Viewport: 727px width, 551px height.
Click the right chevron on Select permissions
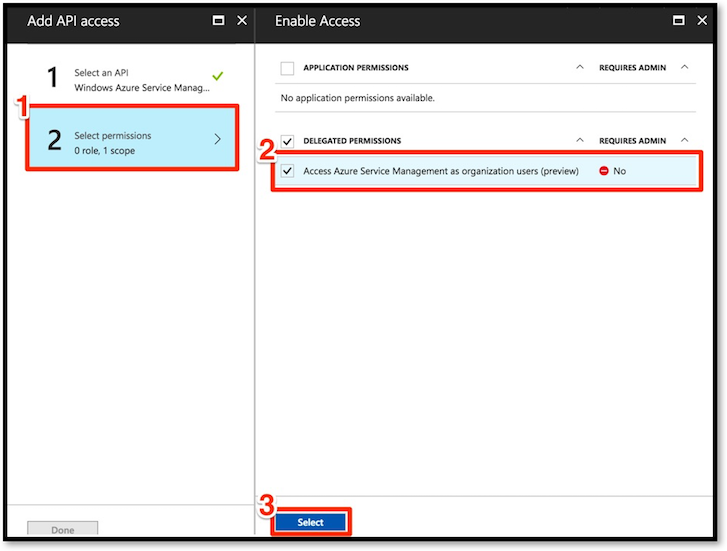coord(217,139)
